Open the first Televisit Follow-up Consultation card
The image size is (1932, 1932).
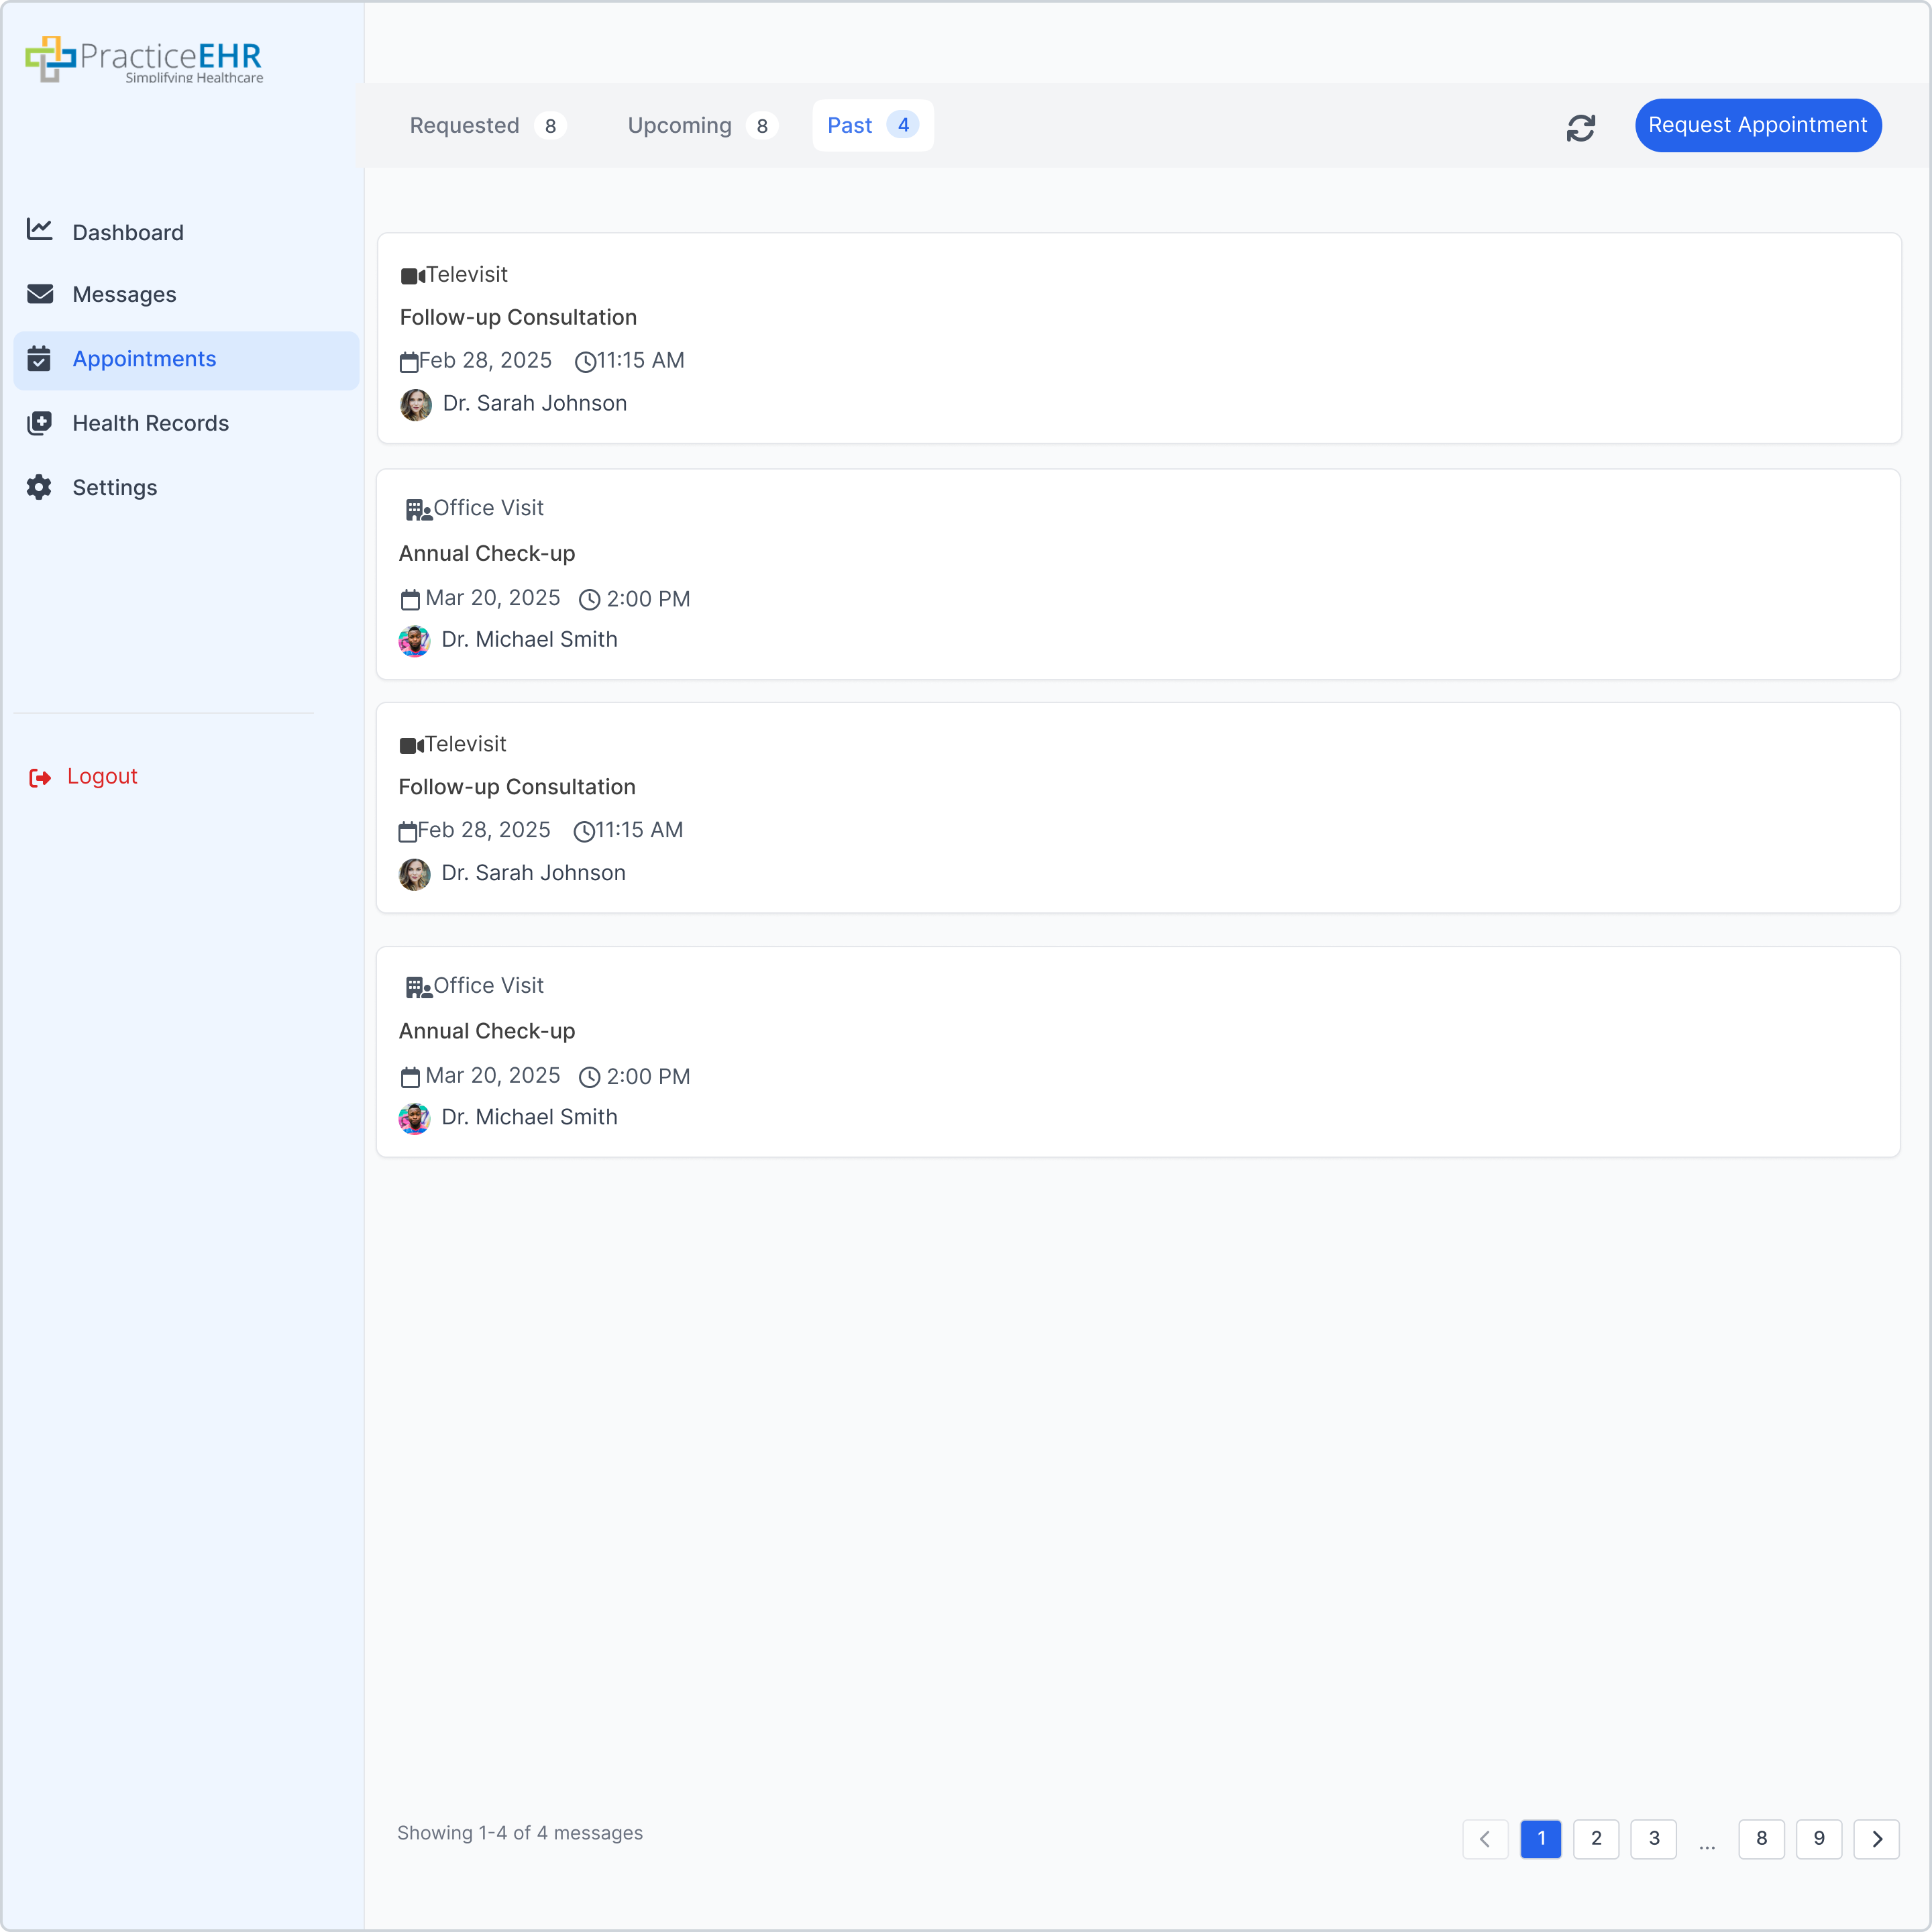1138,338
